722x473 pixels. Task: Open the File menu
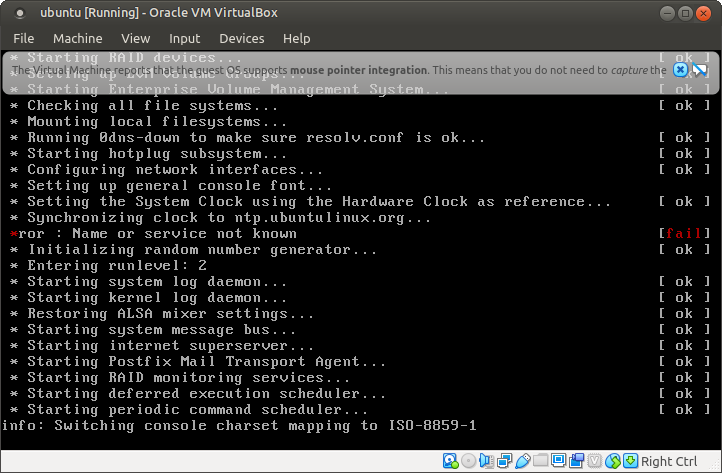tap(23, 38)
